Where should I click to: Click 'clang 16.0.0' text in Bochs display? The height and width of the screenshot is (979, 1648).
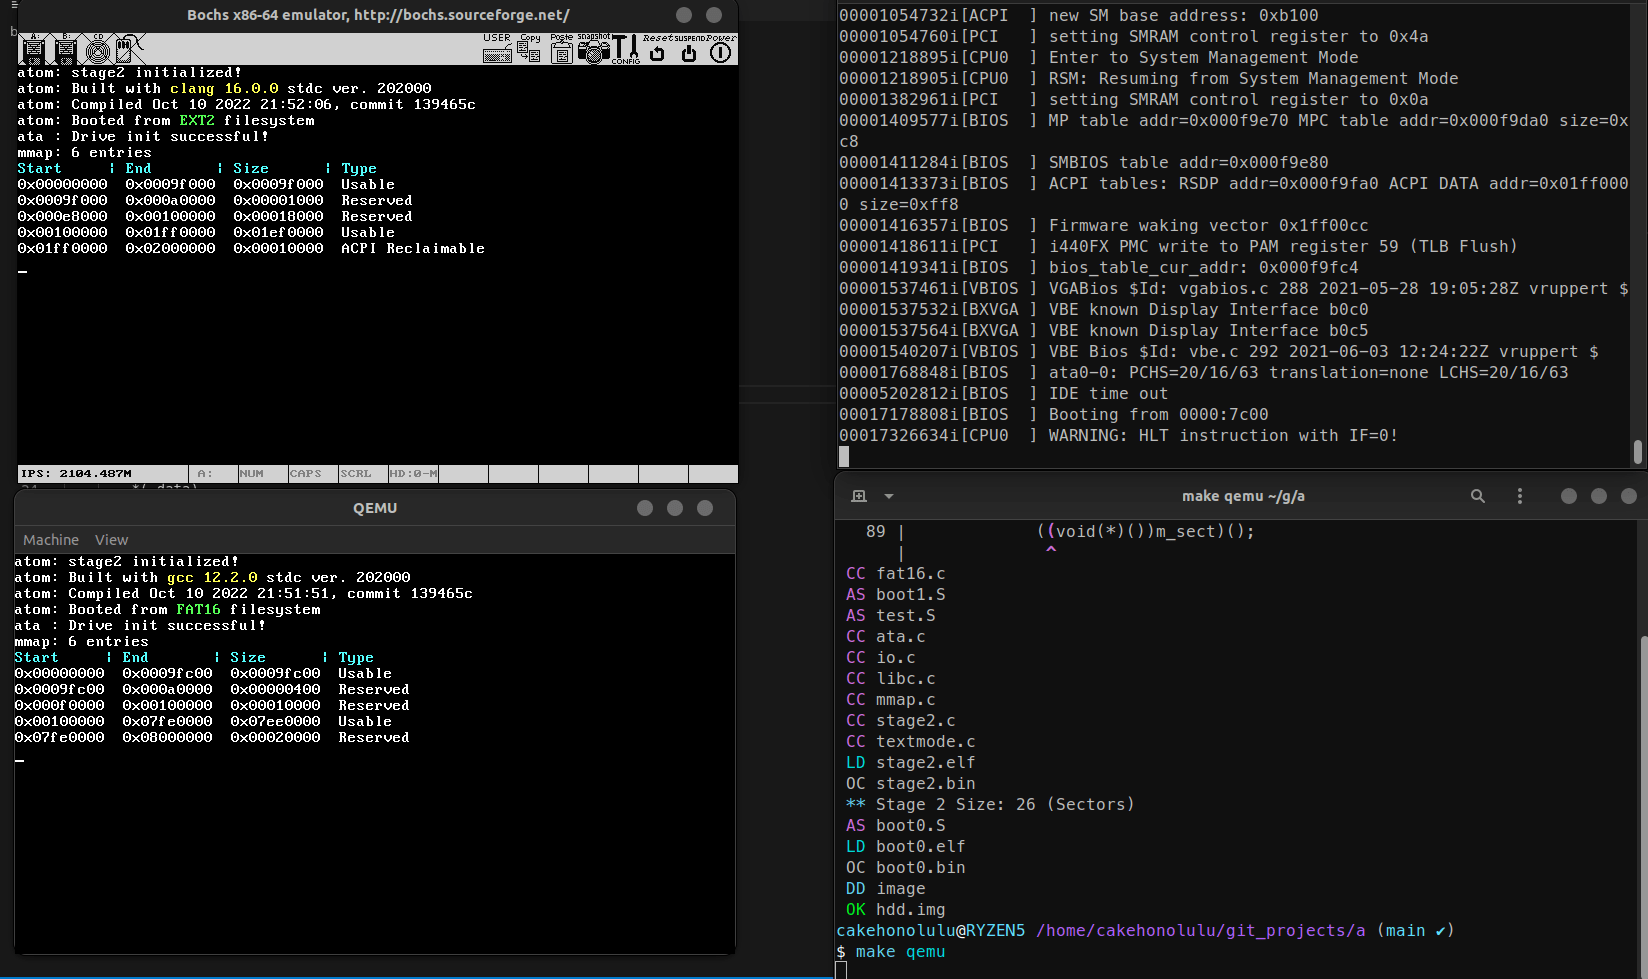[224, 89]
